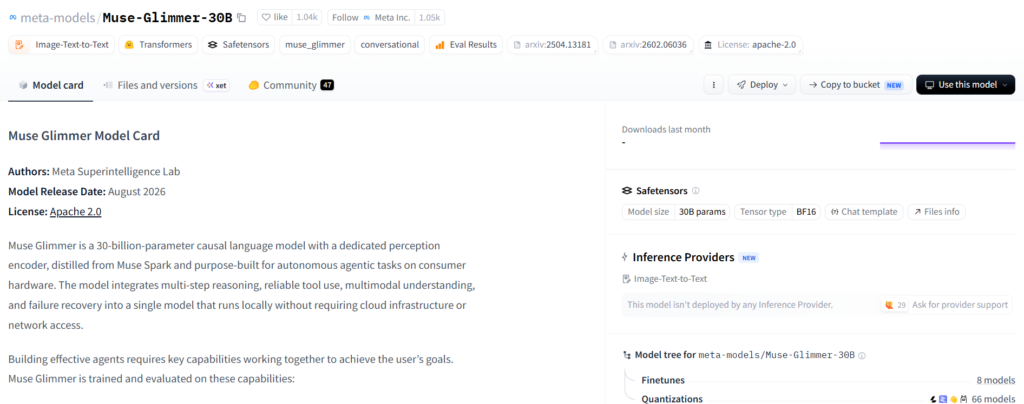Click the Tensor type BF16 badge

point(778,212)
